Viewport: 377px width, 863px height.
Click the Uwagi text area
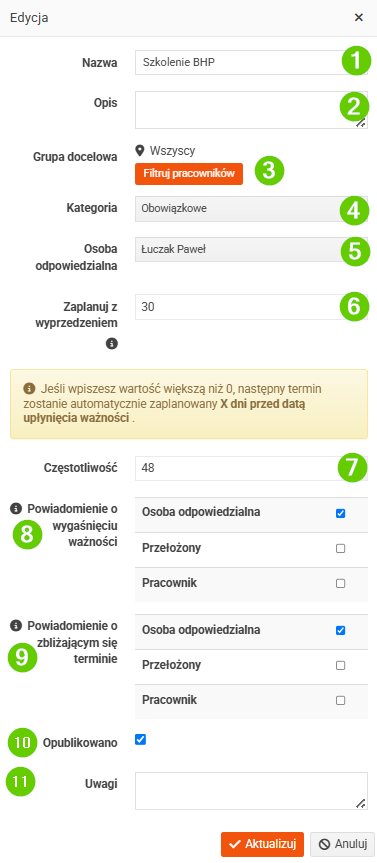pyautogui.click(x=252, y=791)
